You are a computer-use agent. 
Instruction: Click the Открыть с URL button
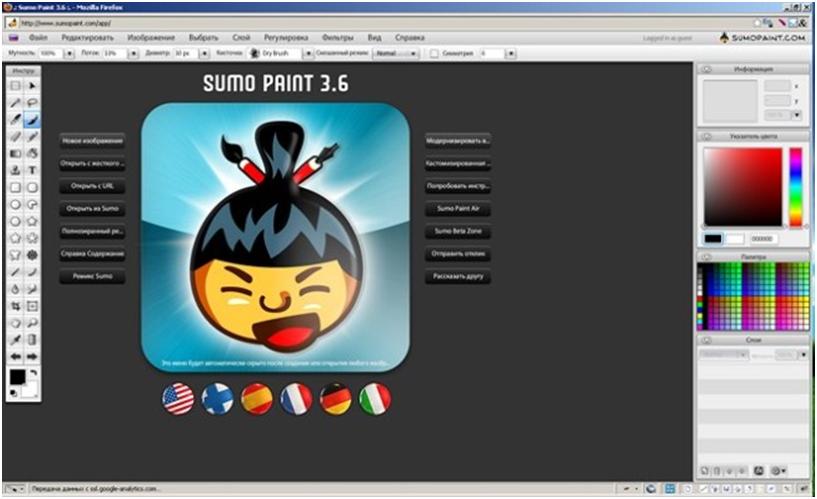[x=92, y=186]
